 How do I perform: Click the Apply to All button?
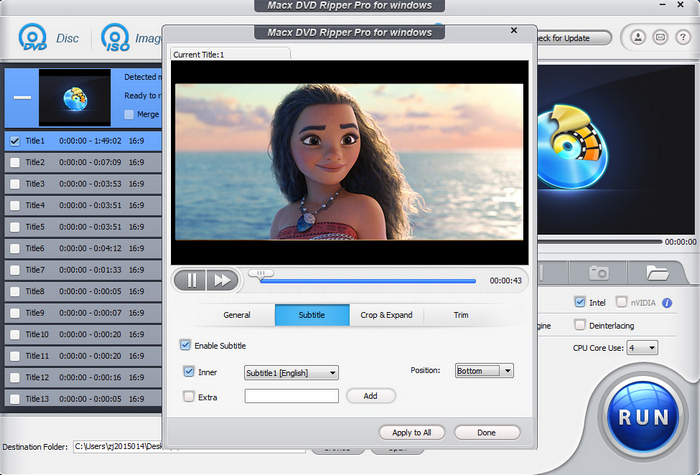pyautogui.click(x=412, y=432)
